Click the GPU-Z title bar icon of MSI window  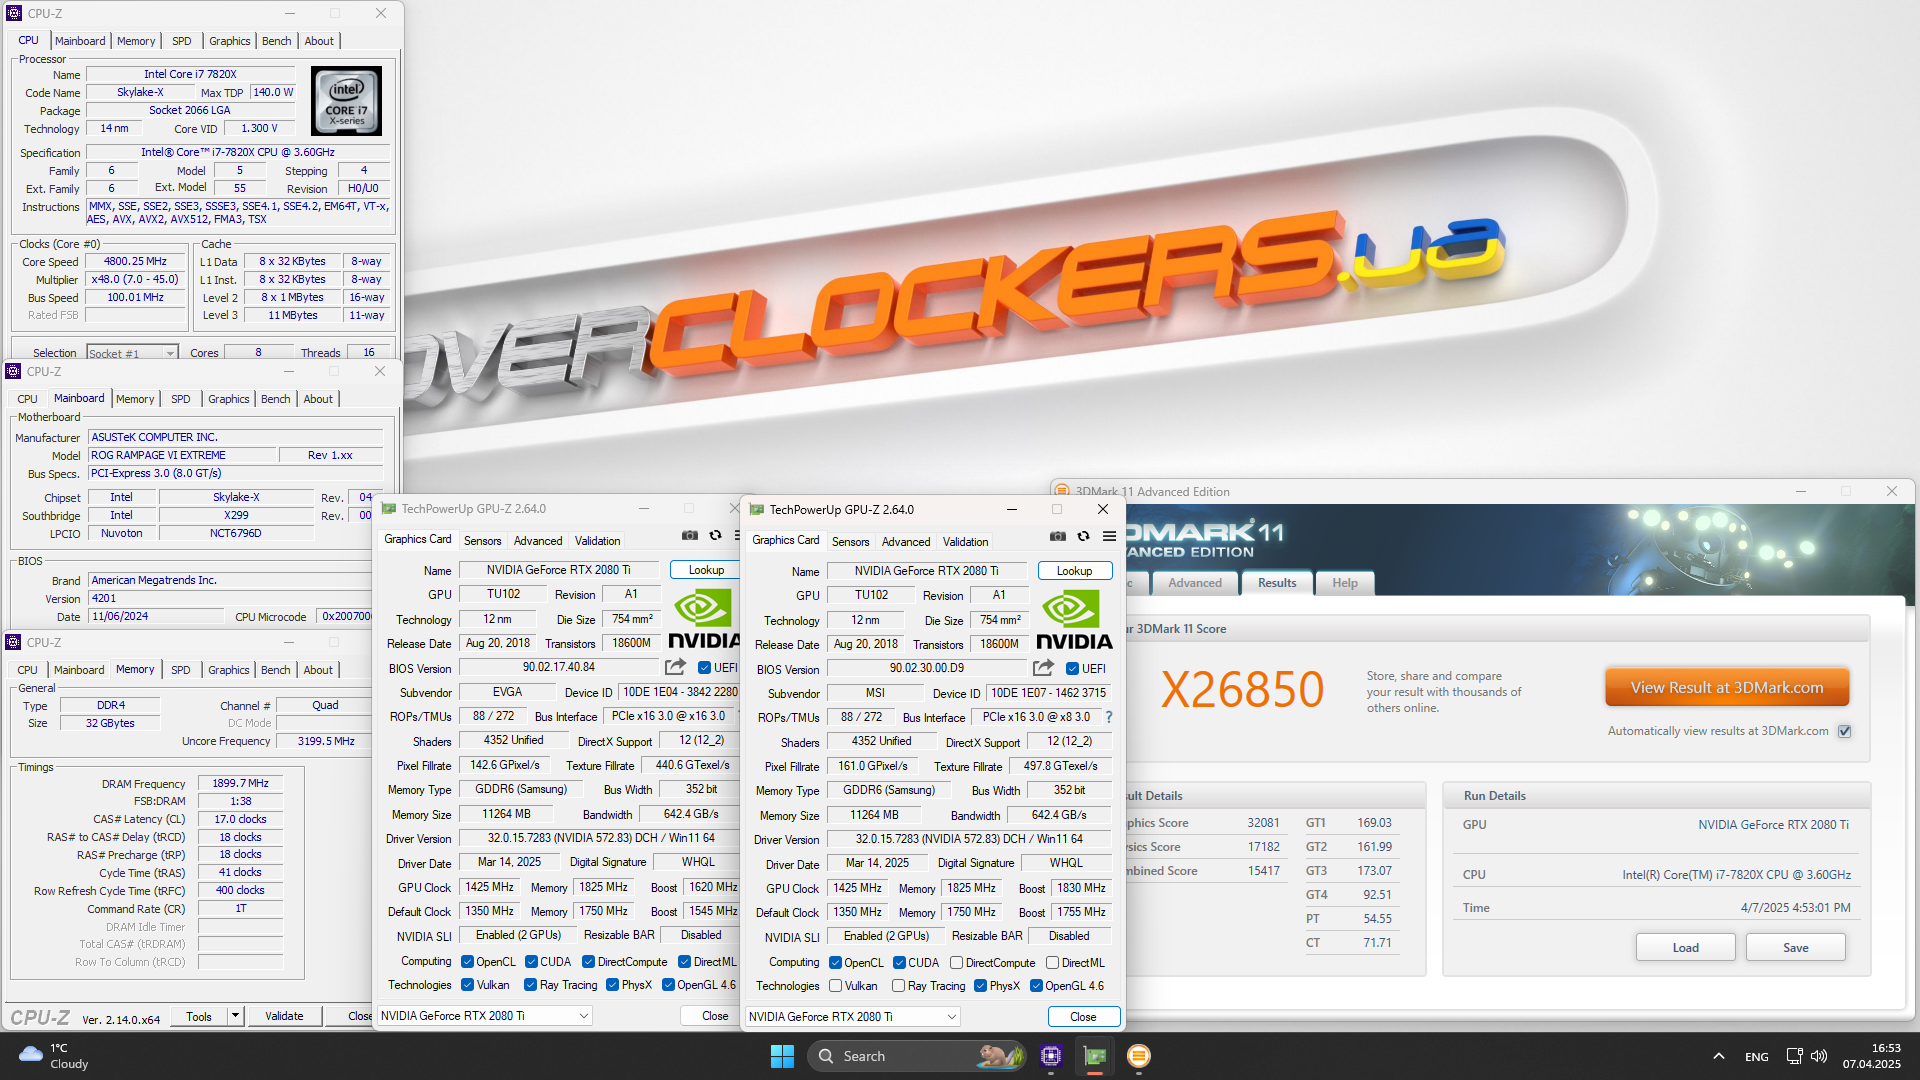(757, 510)
